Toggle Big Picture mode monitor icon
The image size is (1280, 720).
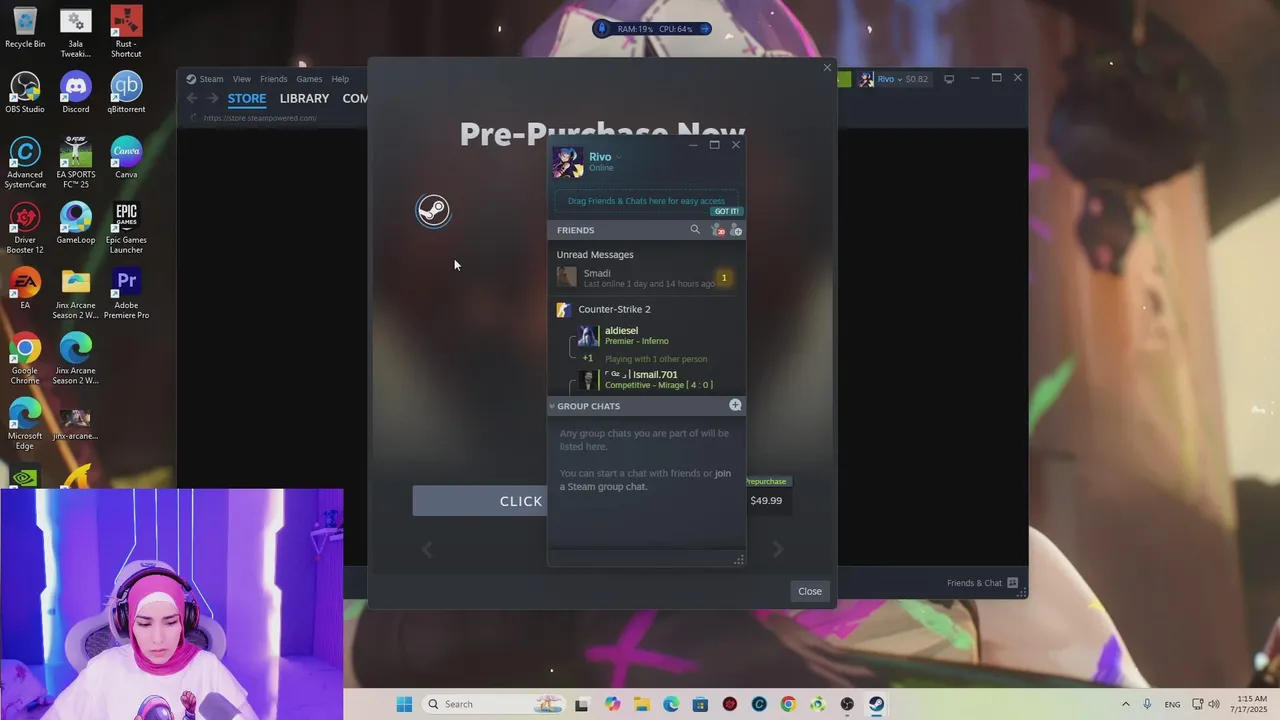[x=949, y=79]
